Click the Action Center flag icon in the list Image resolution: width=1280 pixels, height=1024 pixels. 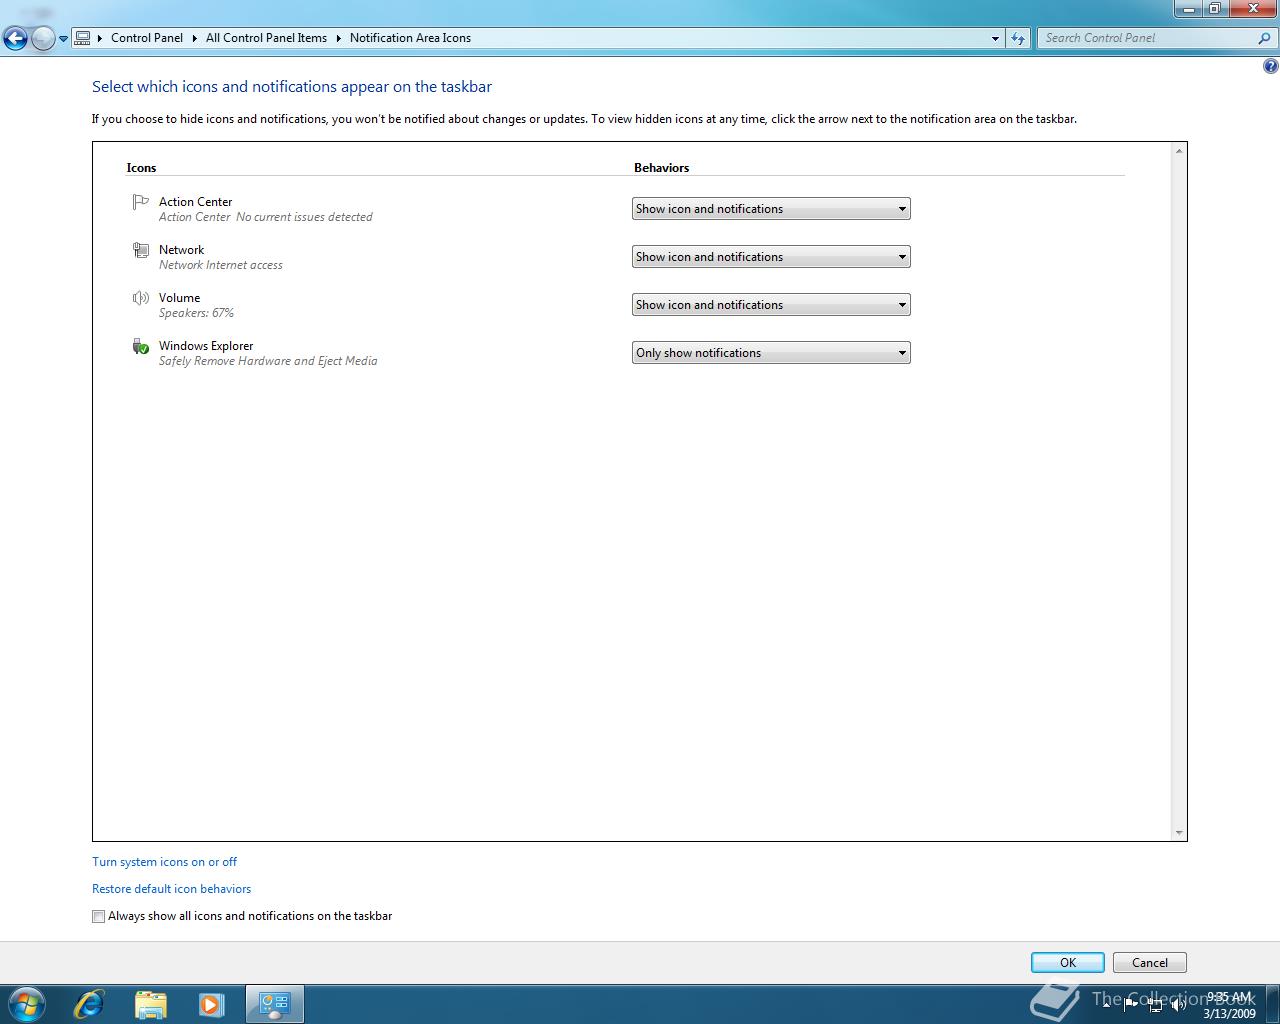click(141, 203)
